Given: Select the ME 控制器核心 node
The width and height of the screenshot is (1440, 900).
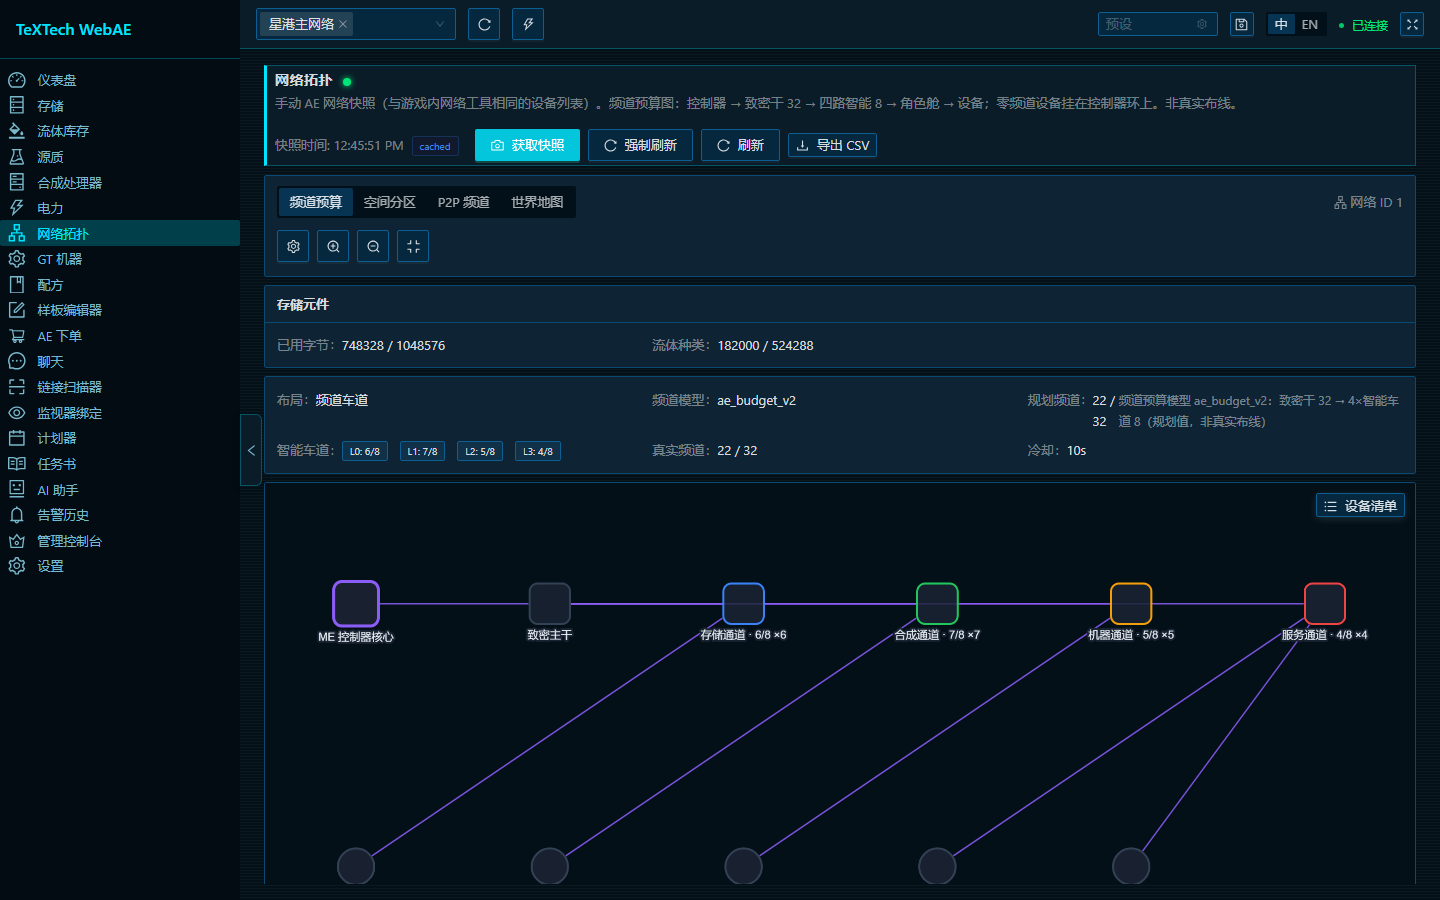Looking at the screenshot, I should click(x=356, y=604).
